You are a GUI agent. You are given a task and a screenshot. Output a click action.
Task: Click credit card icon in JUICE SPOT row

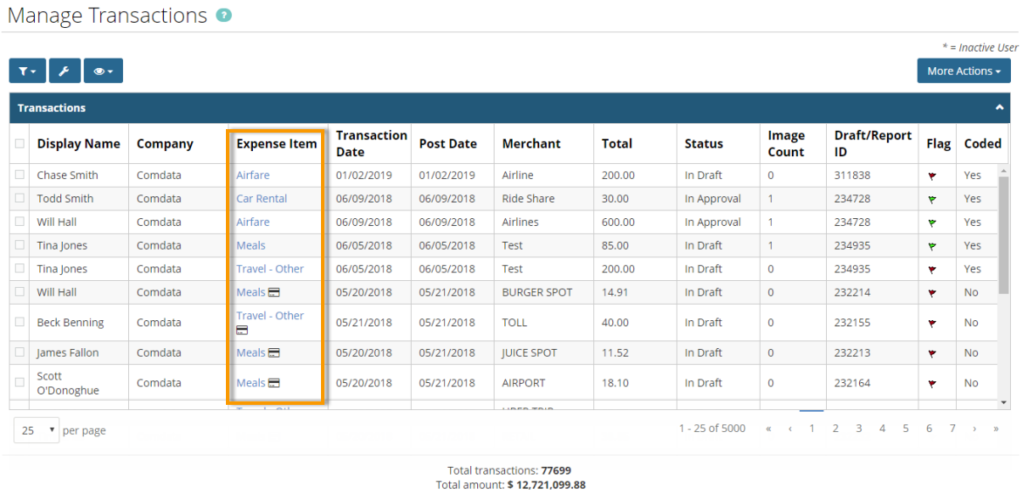coord(274,353)
